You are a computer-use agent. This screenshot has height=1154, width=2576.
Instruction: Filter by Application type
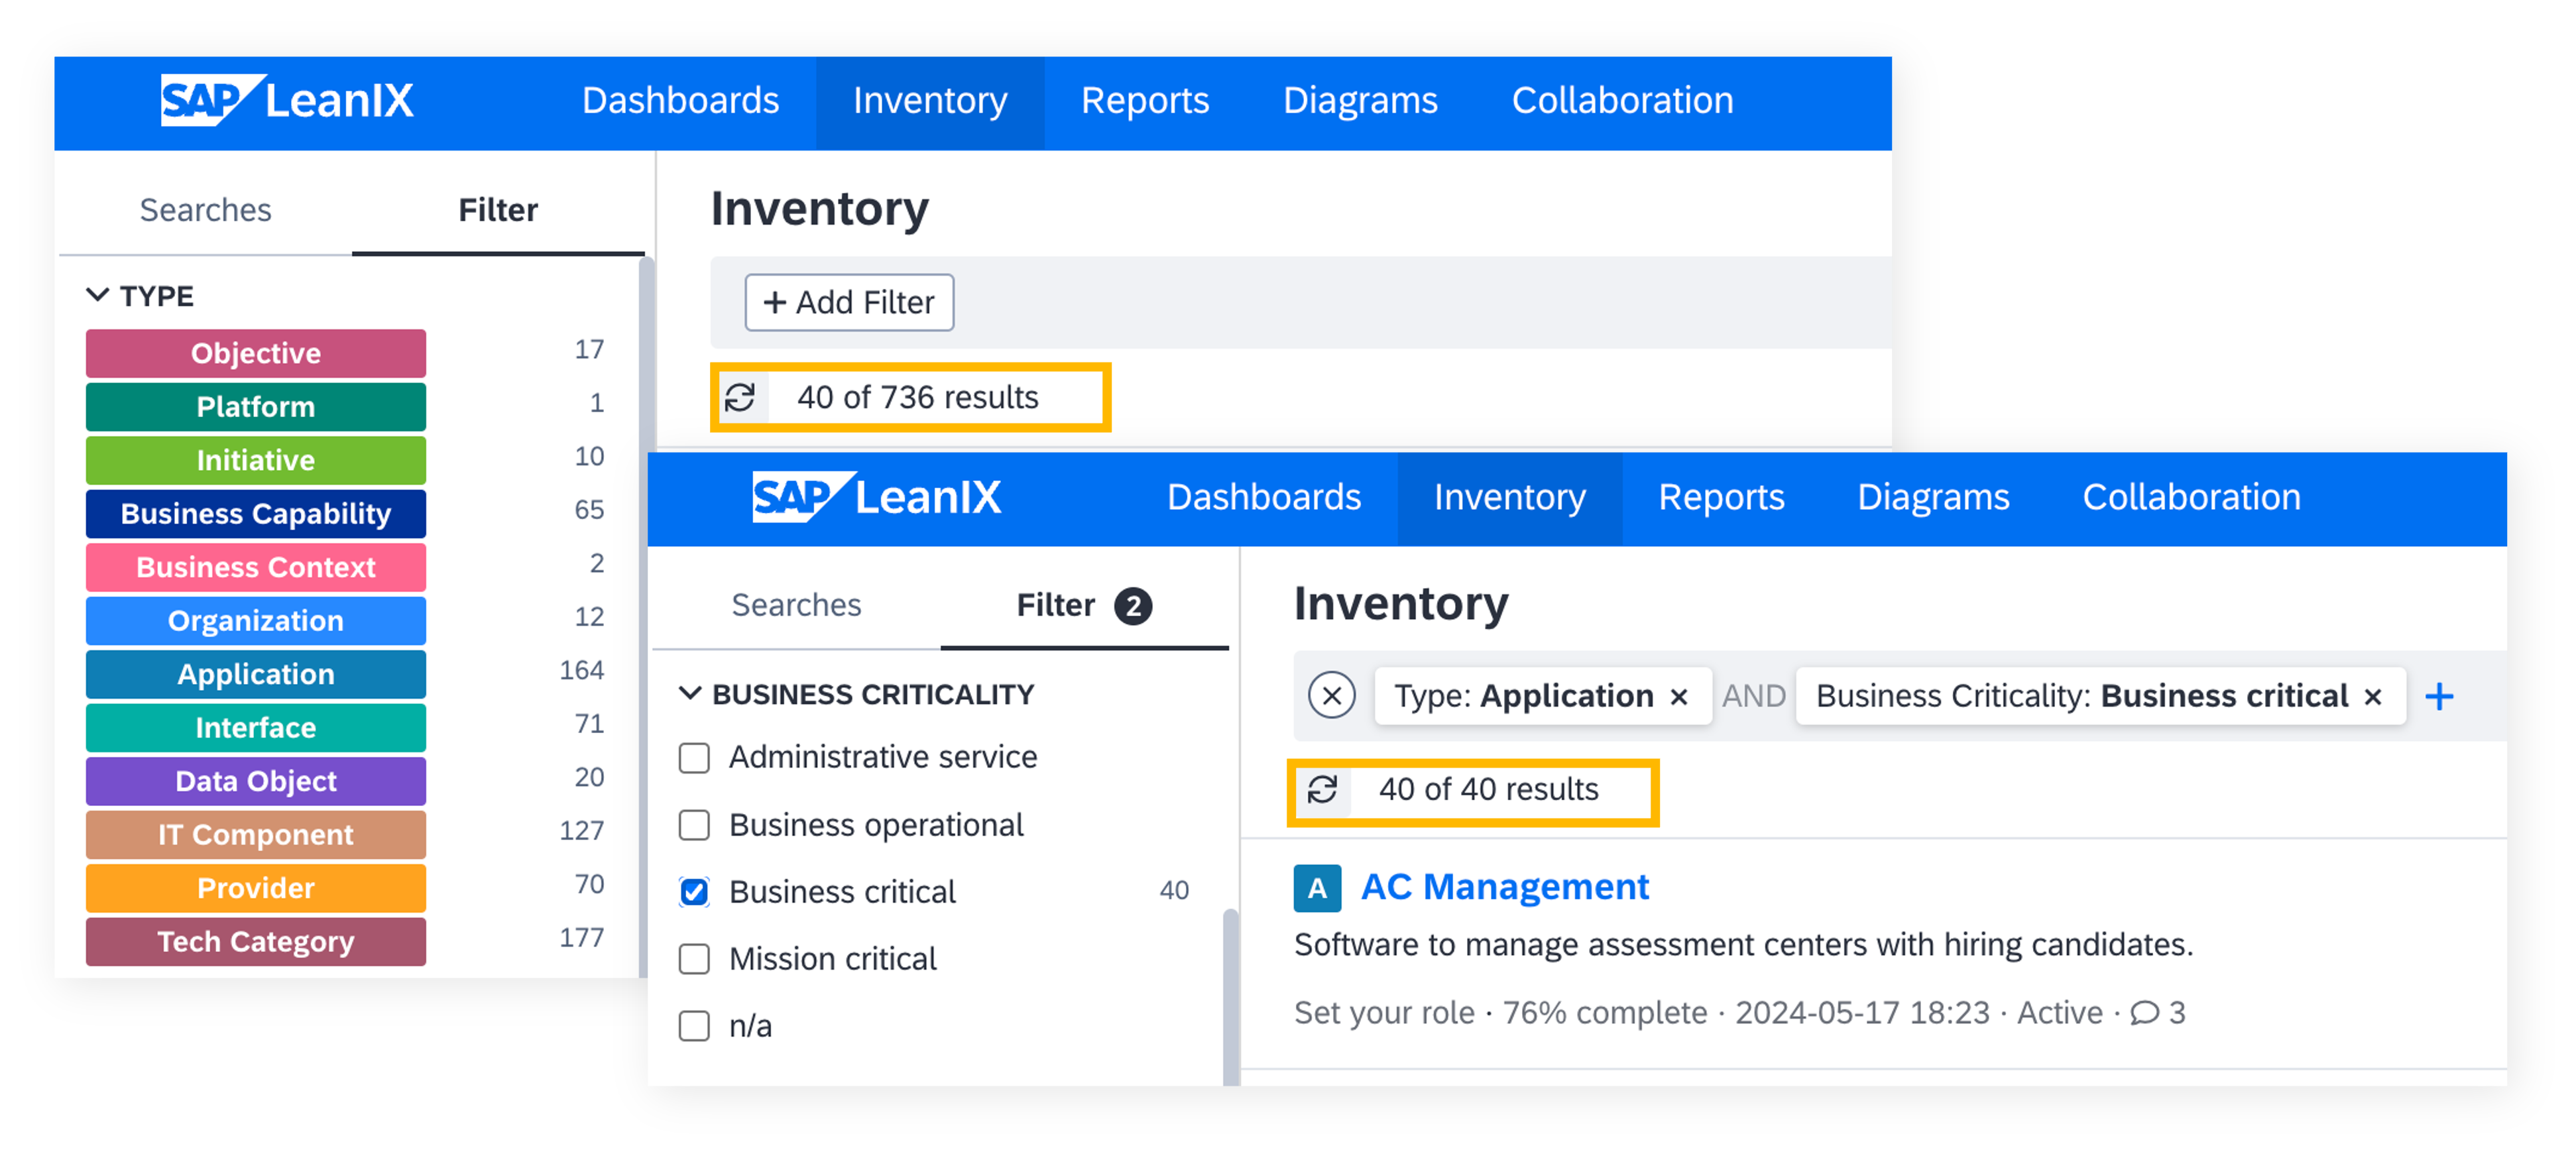click(256, 675)
